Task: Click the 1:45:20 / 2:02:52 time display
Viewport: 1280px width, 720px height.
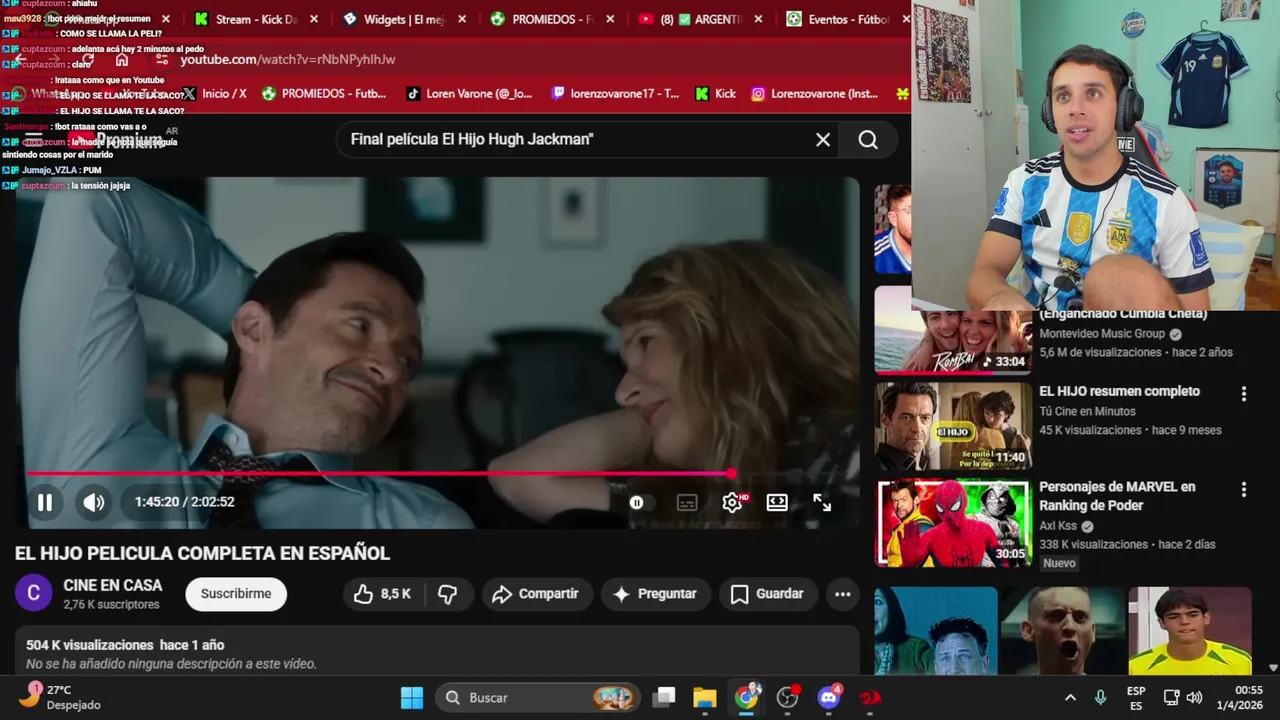Action: coord(185,502)
